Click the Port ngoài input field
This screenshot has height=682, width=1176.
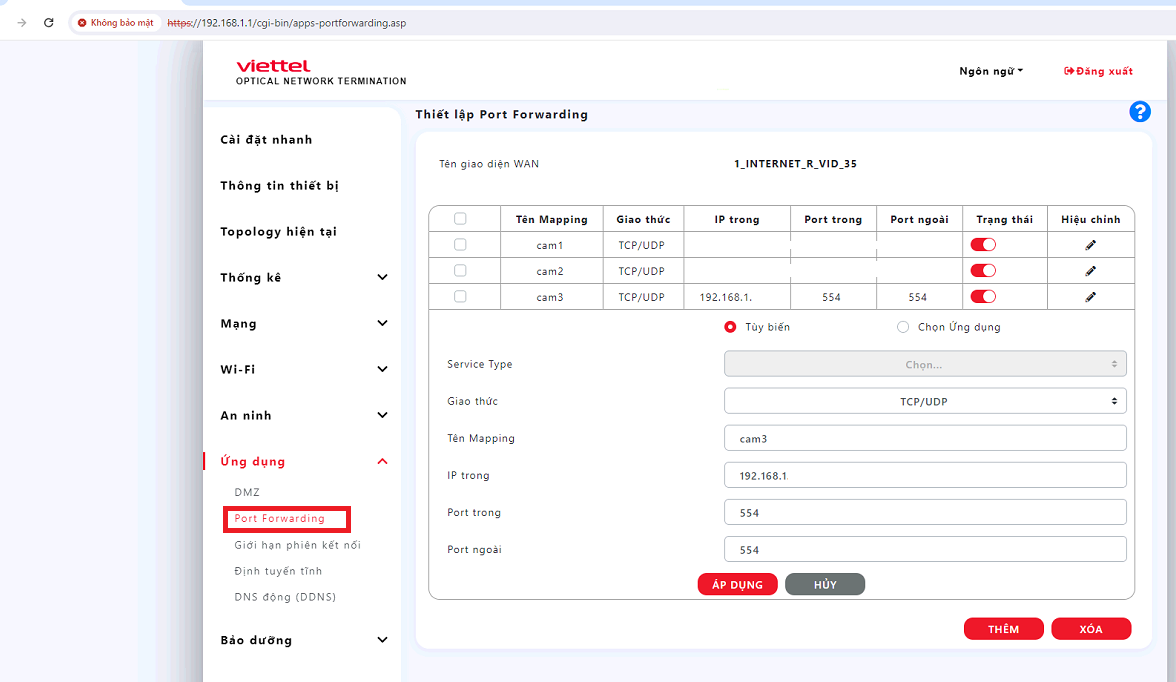coord(924,550)
